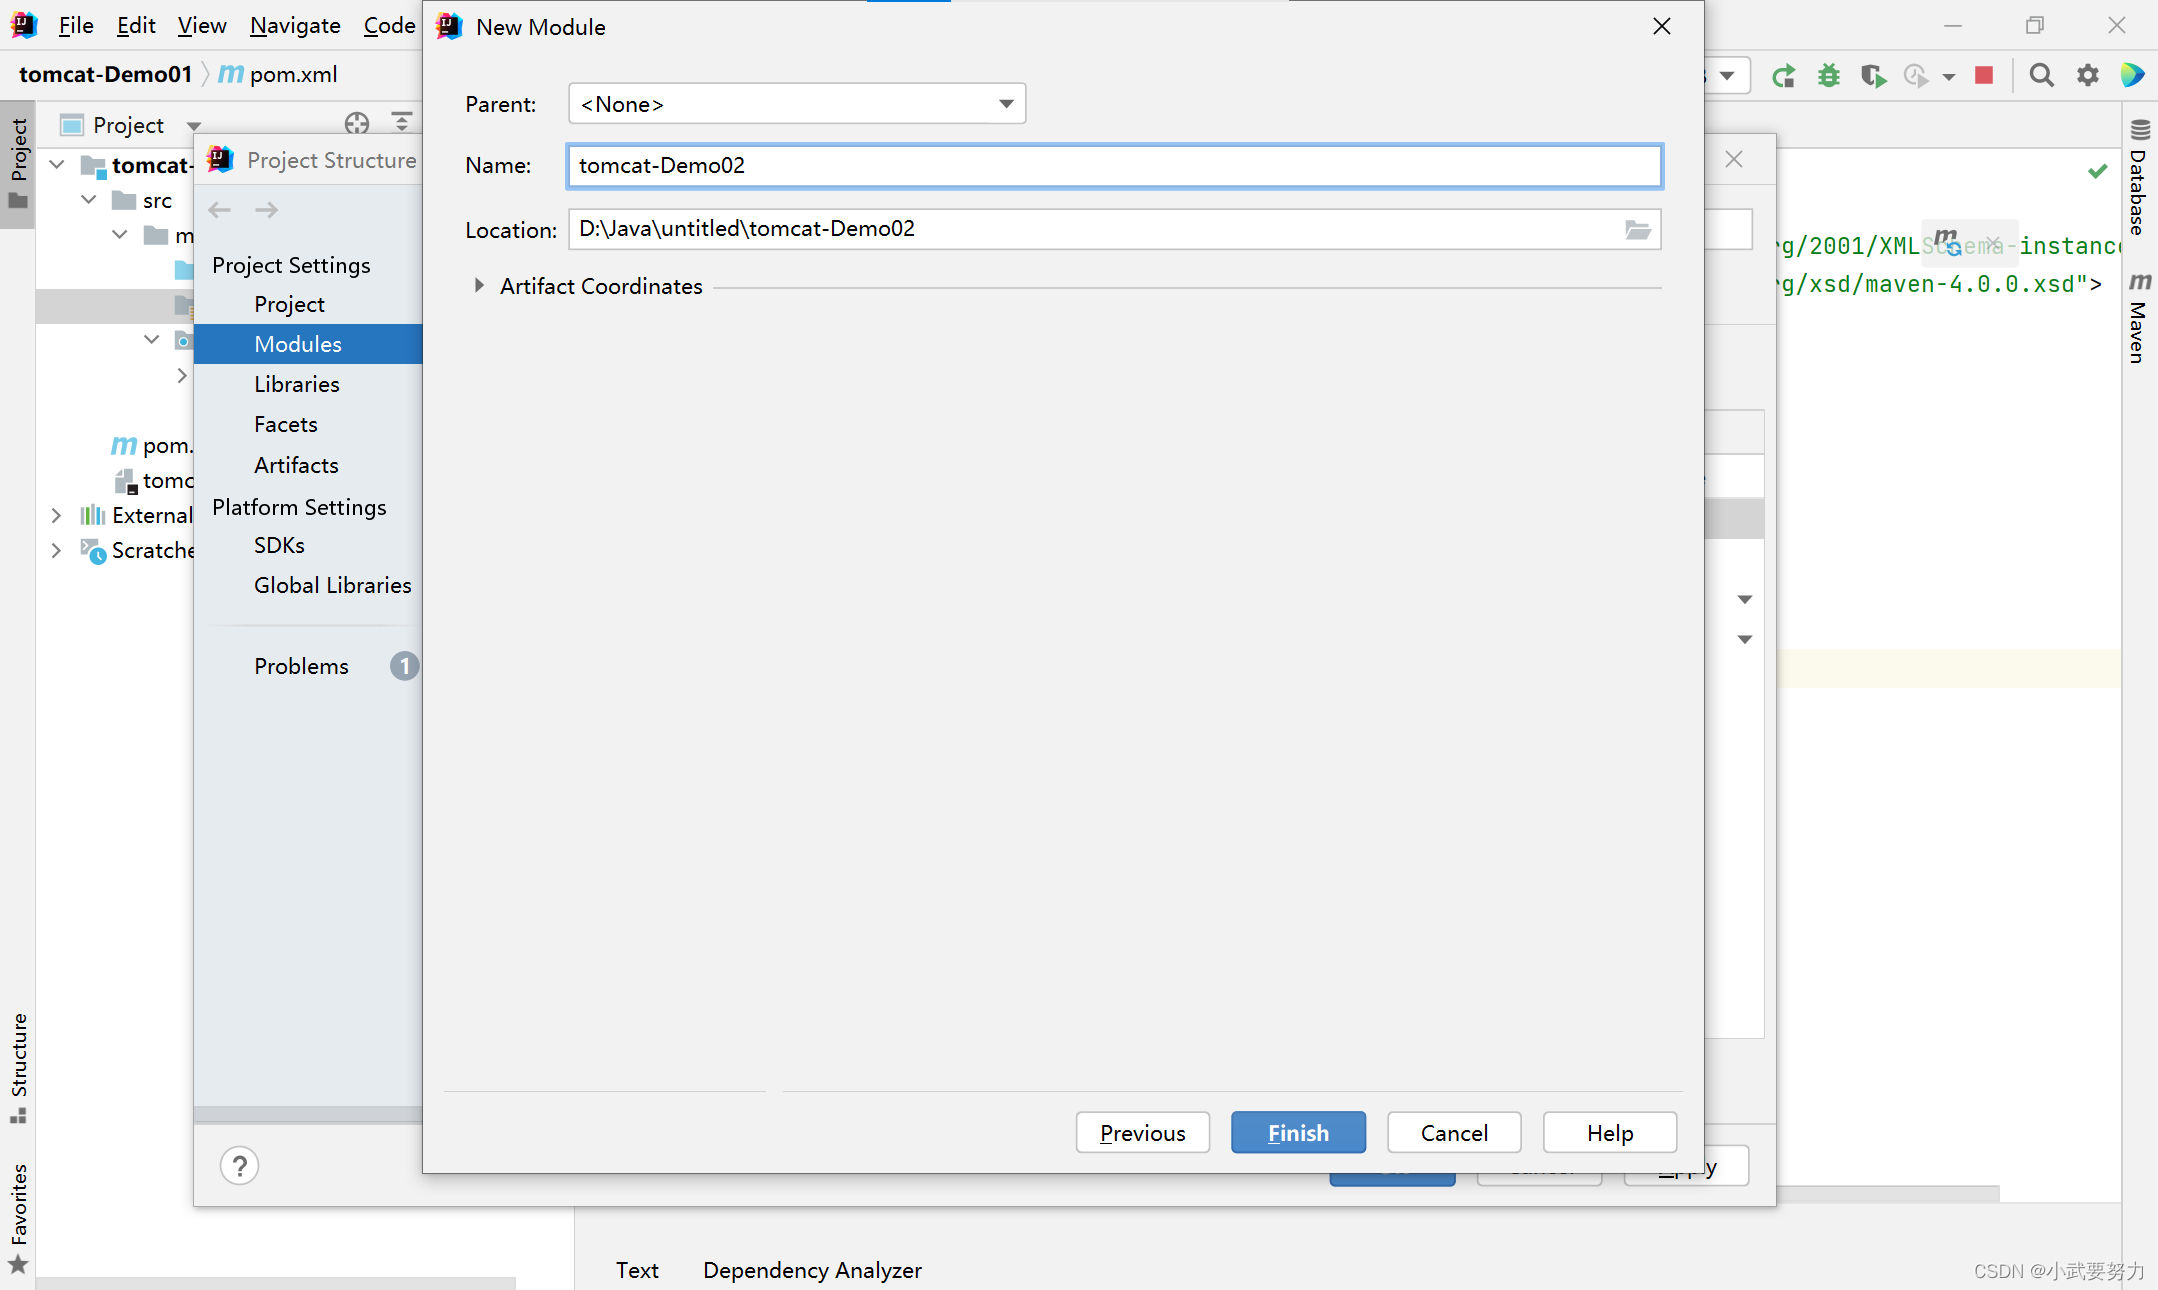Screen dimensions: 2158x1290
Task: Toggle the Structure tool window
Action: [18, 1066]
